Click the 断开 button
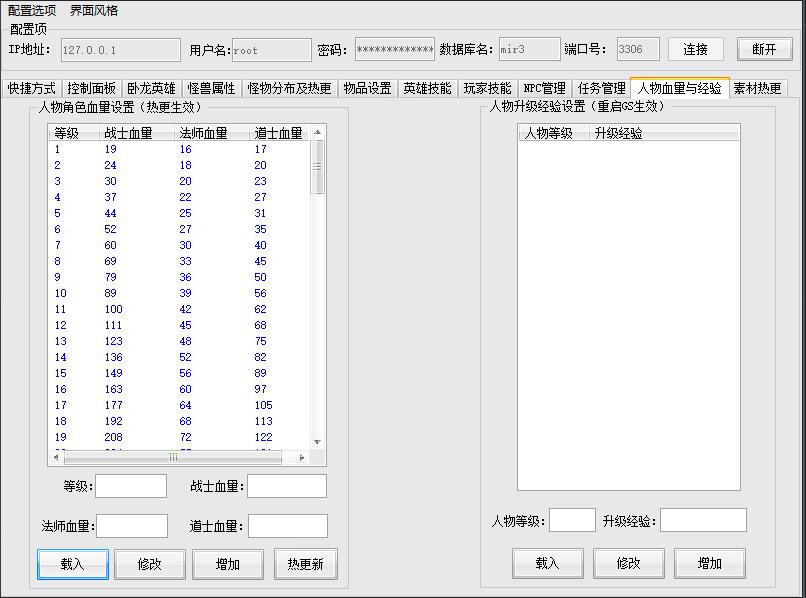 [x=764, y=49]
